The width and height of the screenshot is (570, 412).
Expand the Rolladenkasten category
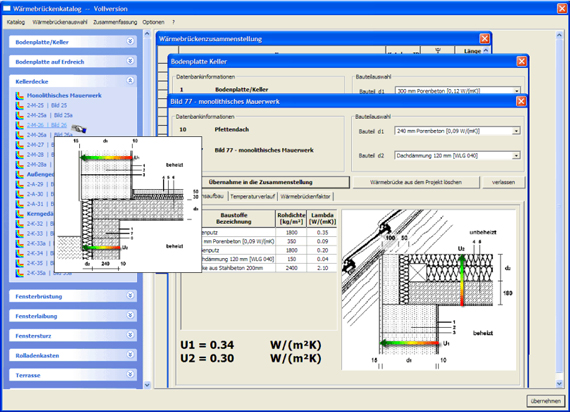130,355
